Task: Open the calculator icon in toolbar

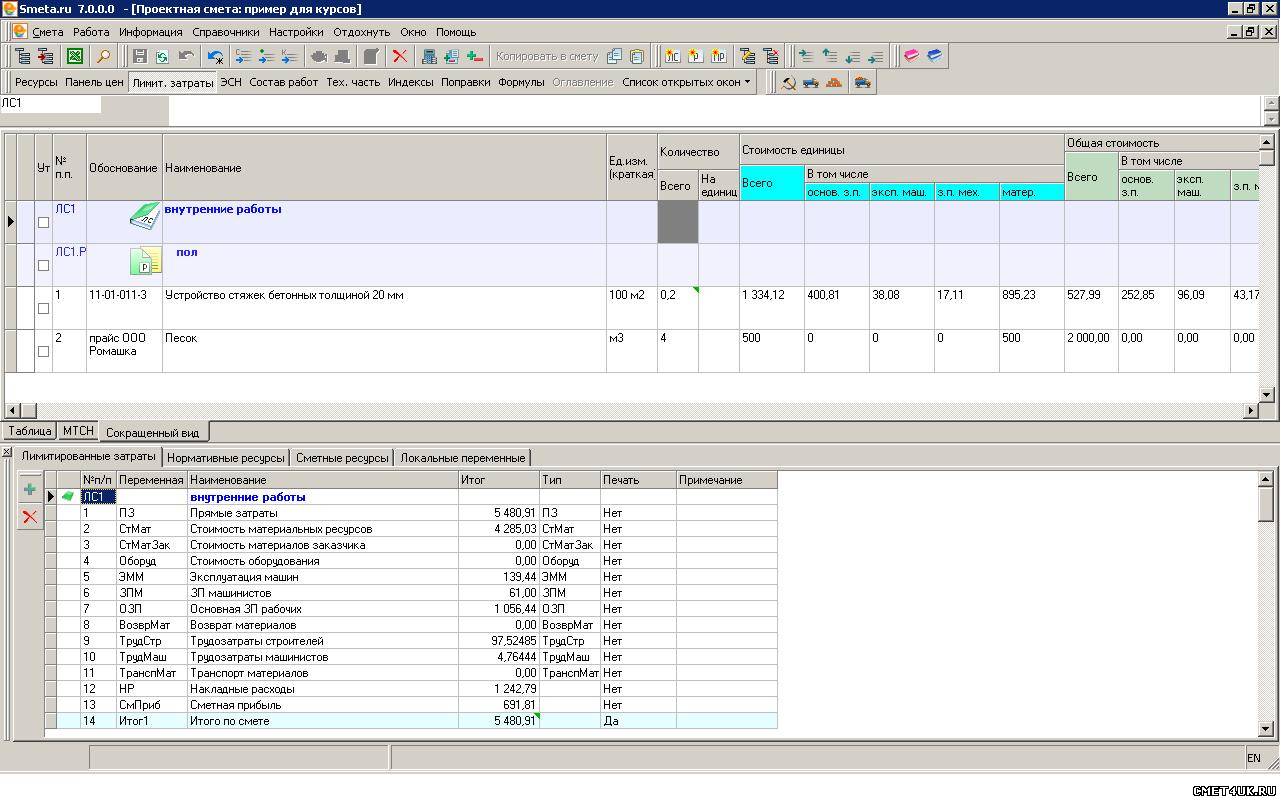Action: tap(429, 57)
